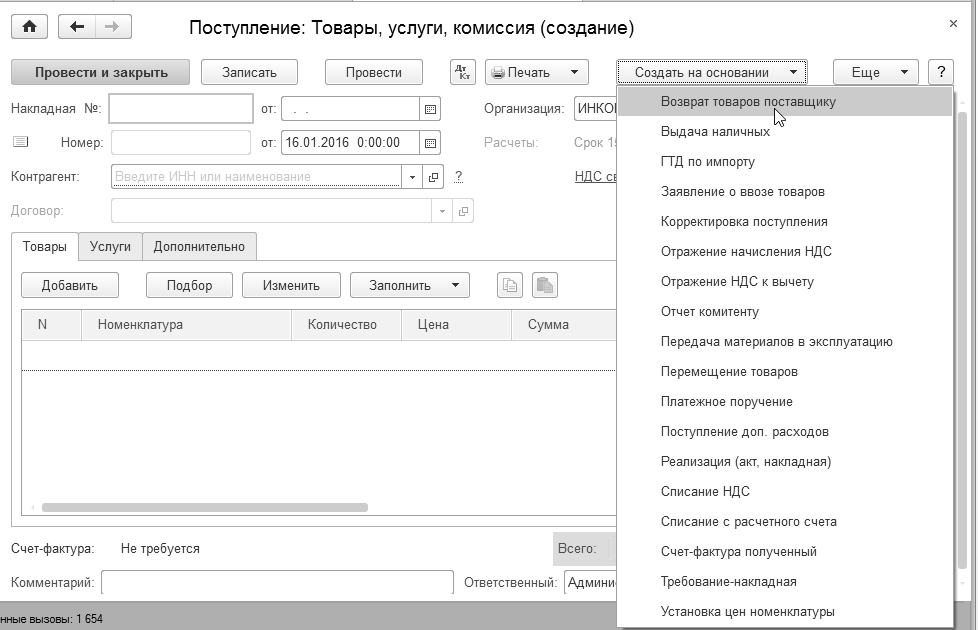Click the Сумма column header

coord(564,325)
